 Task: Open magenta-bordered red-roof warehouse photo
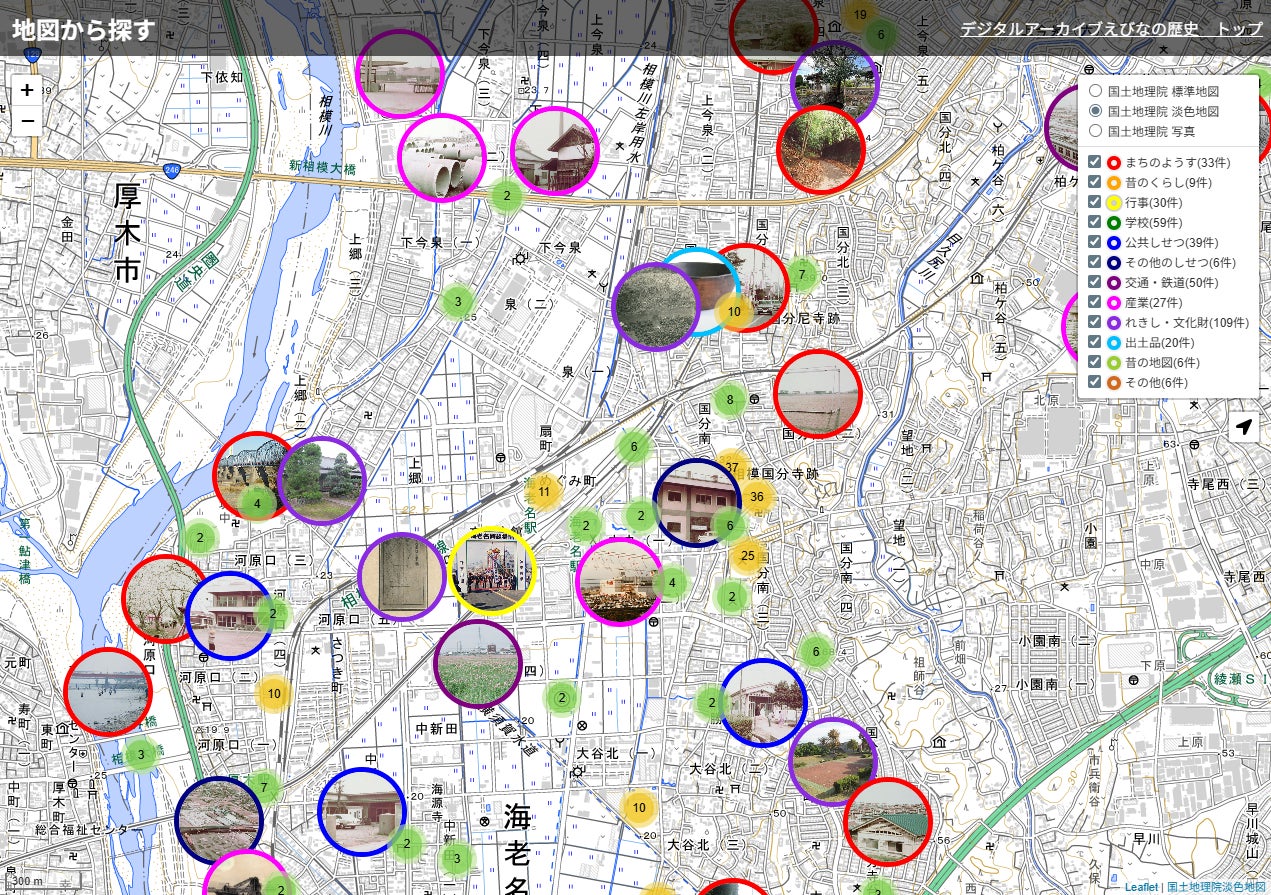[554, 150]
